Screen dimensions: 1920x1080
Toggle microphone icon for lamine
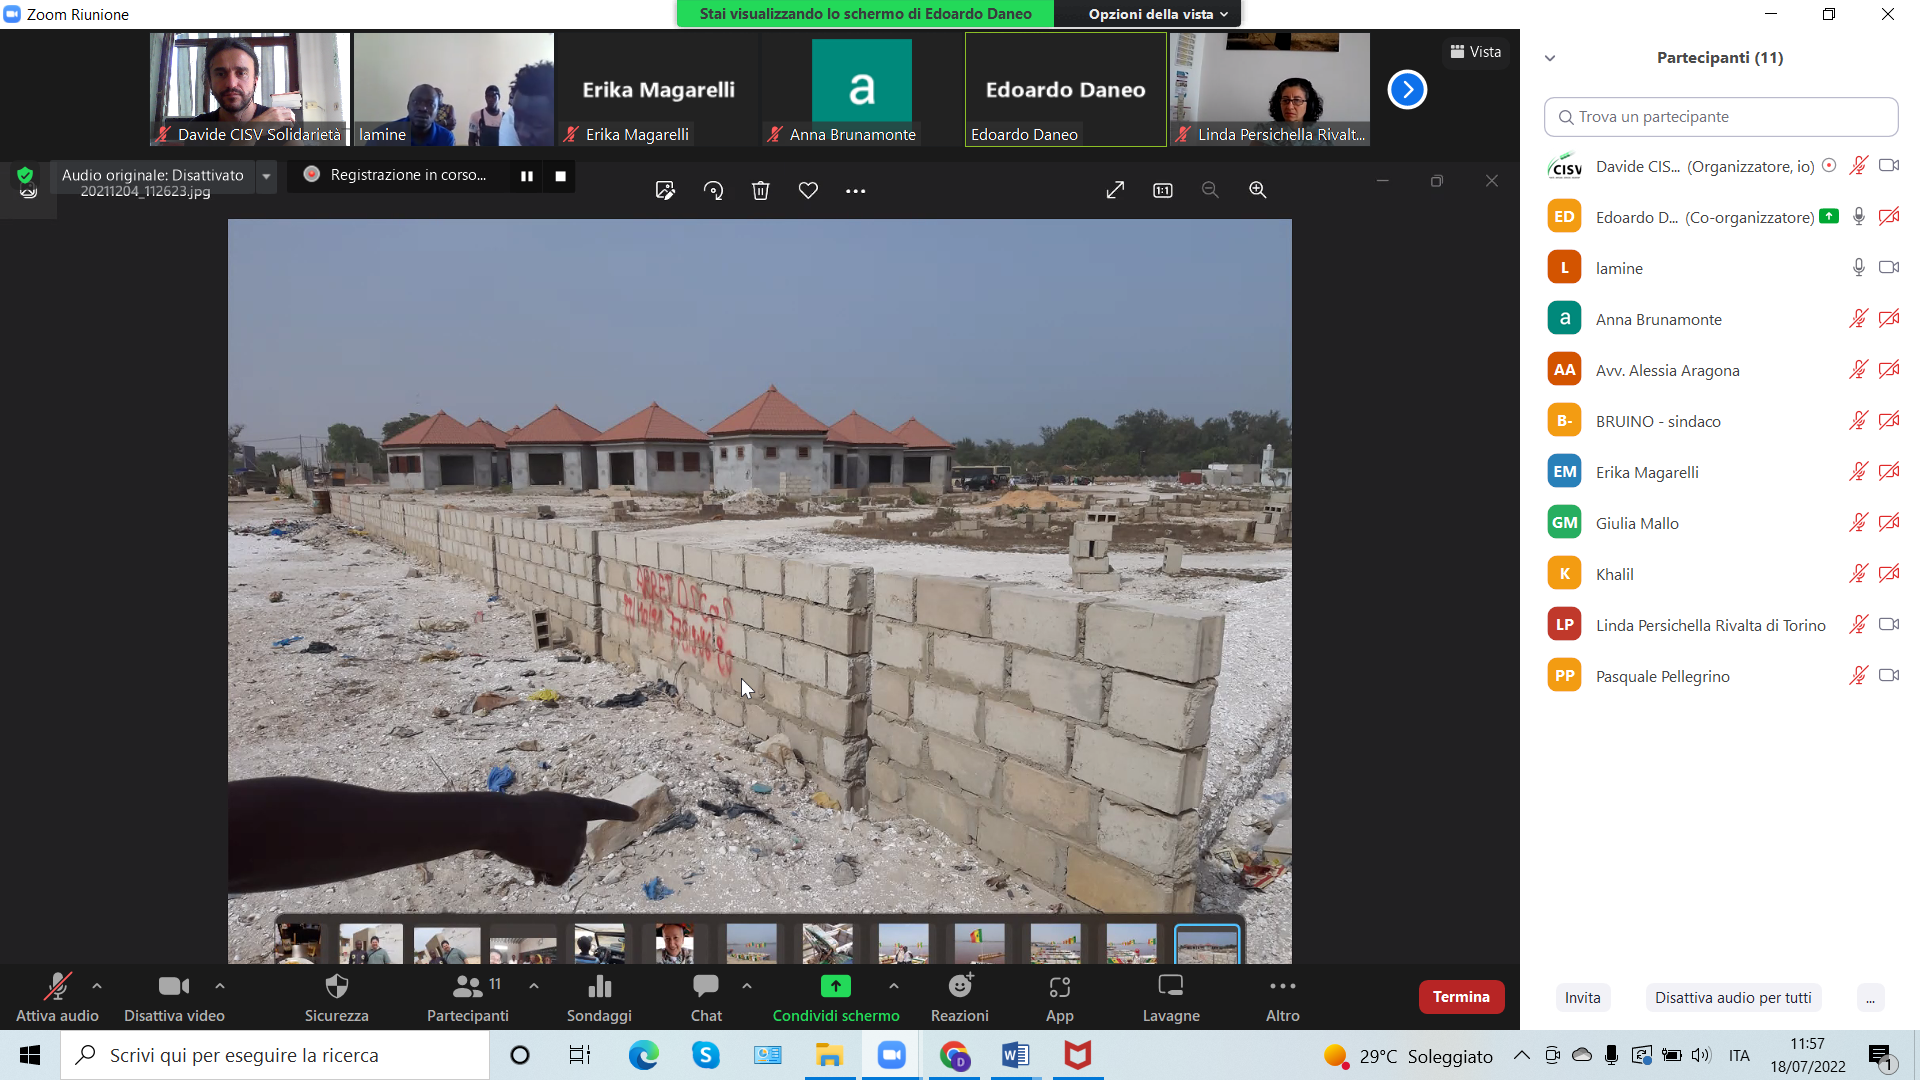point(1858,268)
